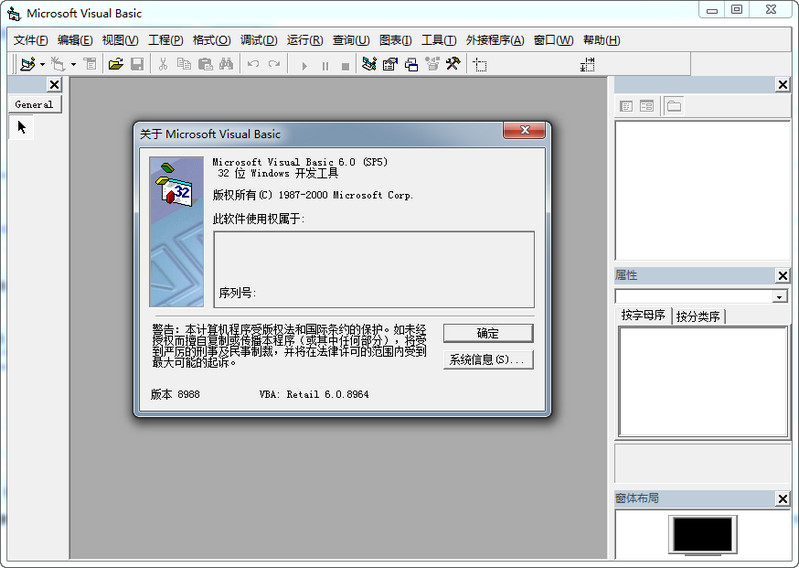Image resolution: width=799 pixels, height=568 pixels.
Task: Toggle Folders icon in Project Explorer
Action: (674, 106)
